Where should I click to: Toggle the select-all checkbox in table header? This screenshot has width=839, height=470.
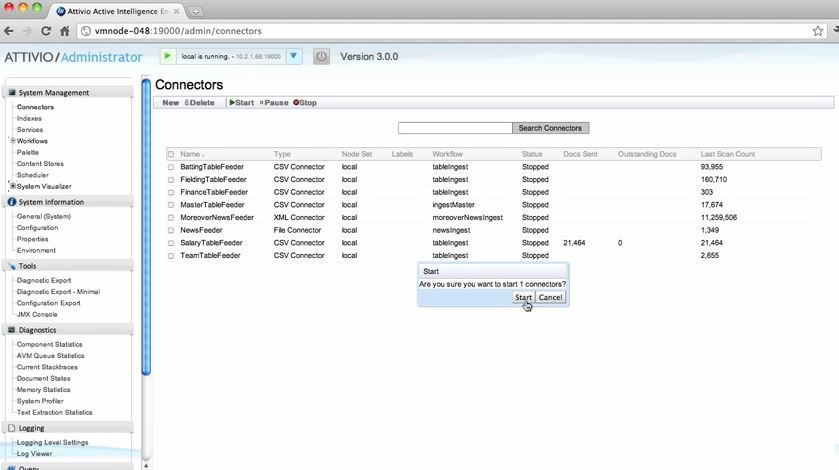(171, 154)
